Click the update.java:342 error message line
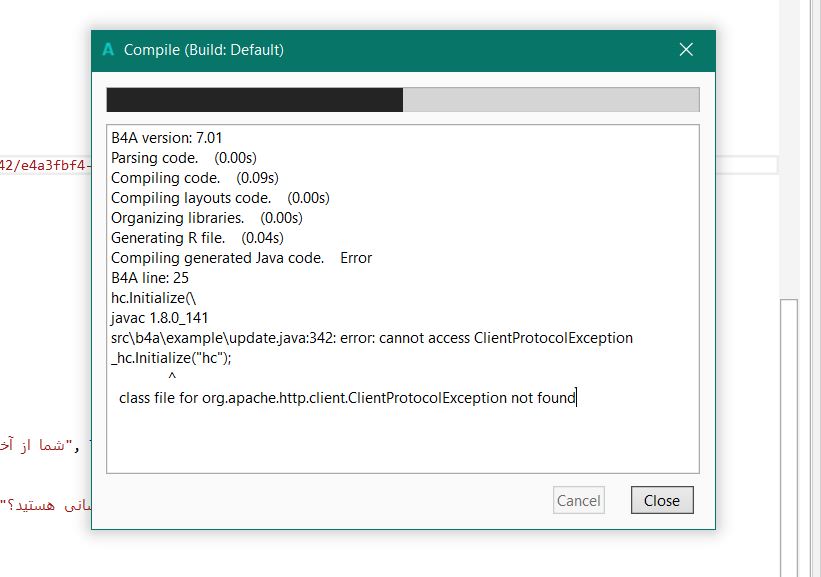 click(x=372, y=338)
